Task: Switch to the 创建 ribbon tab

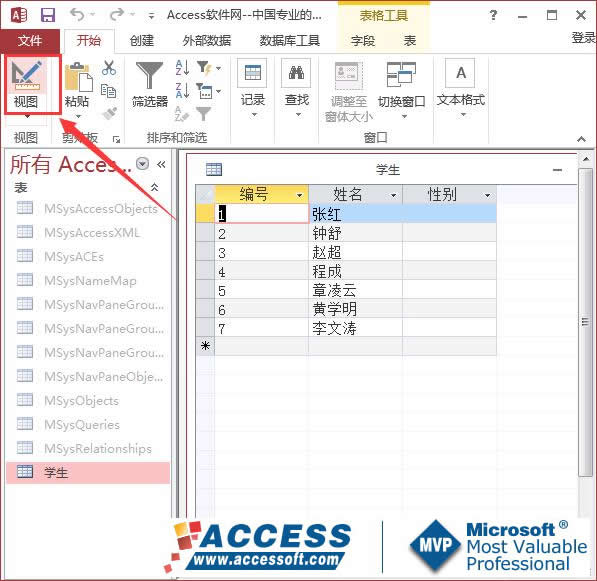Action: (x=142, y=40)
